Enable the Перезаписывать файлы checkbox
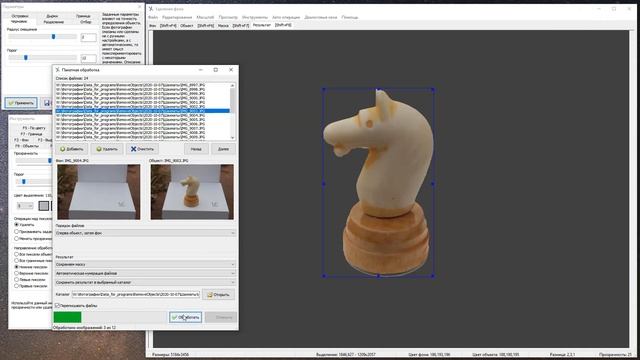The image size is (640, 360). point(58,305)
